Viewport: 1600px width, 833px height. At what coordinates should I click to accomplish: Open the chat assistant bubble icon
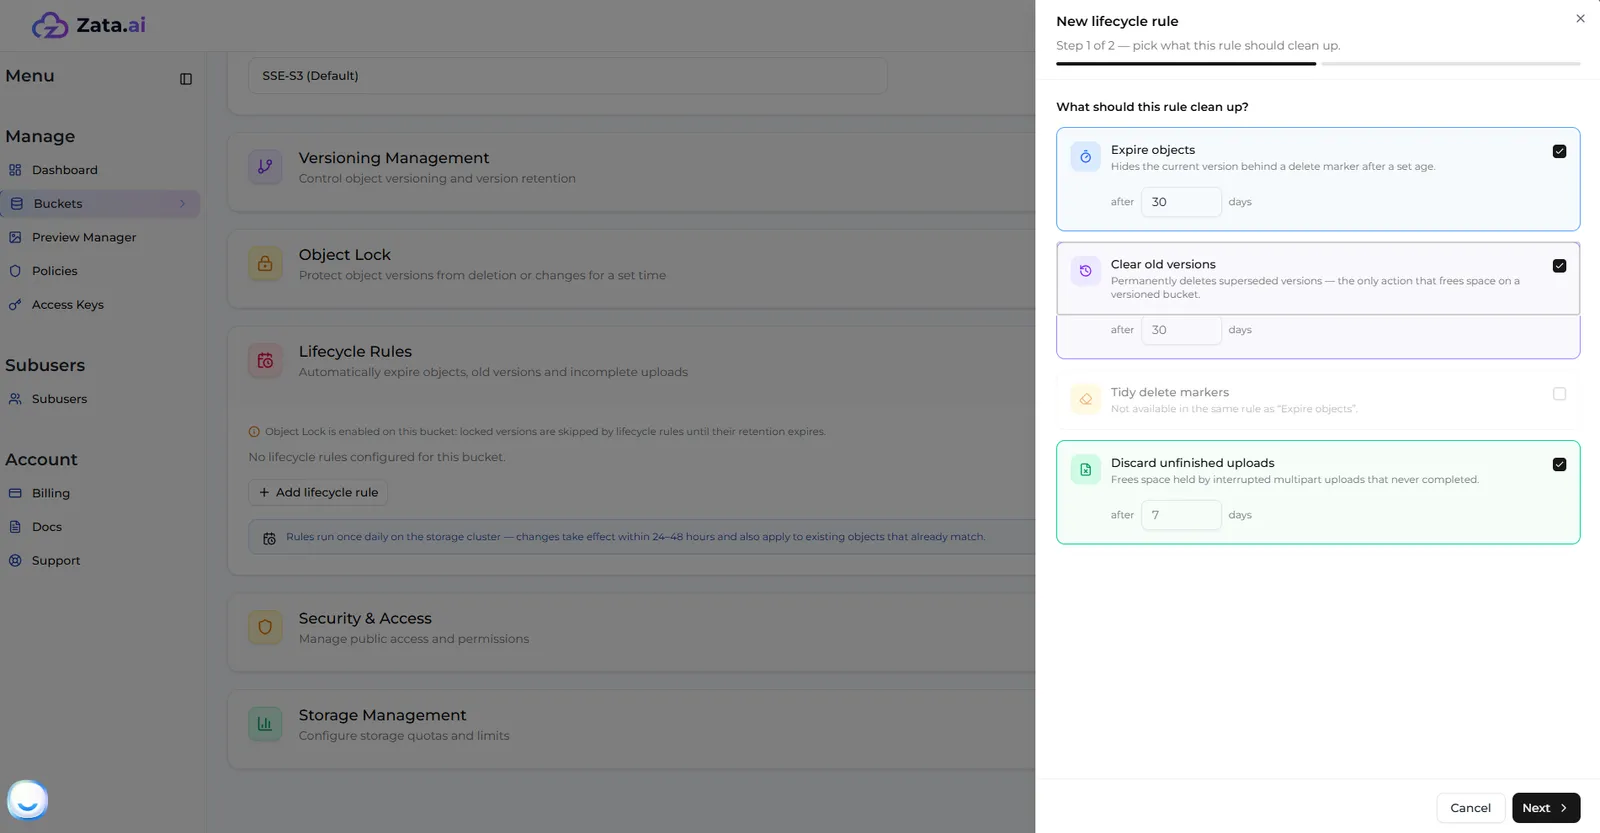28,800
